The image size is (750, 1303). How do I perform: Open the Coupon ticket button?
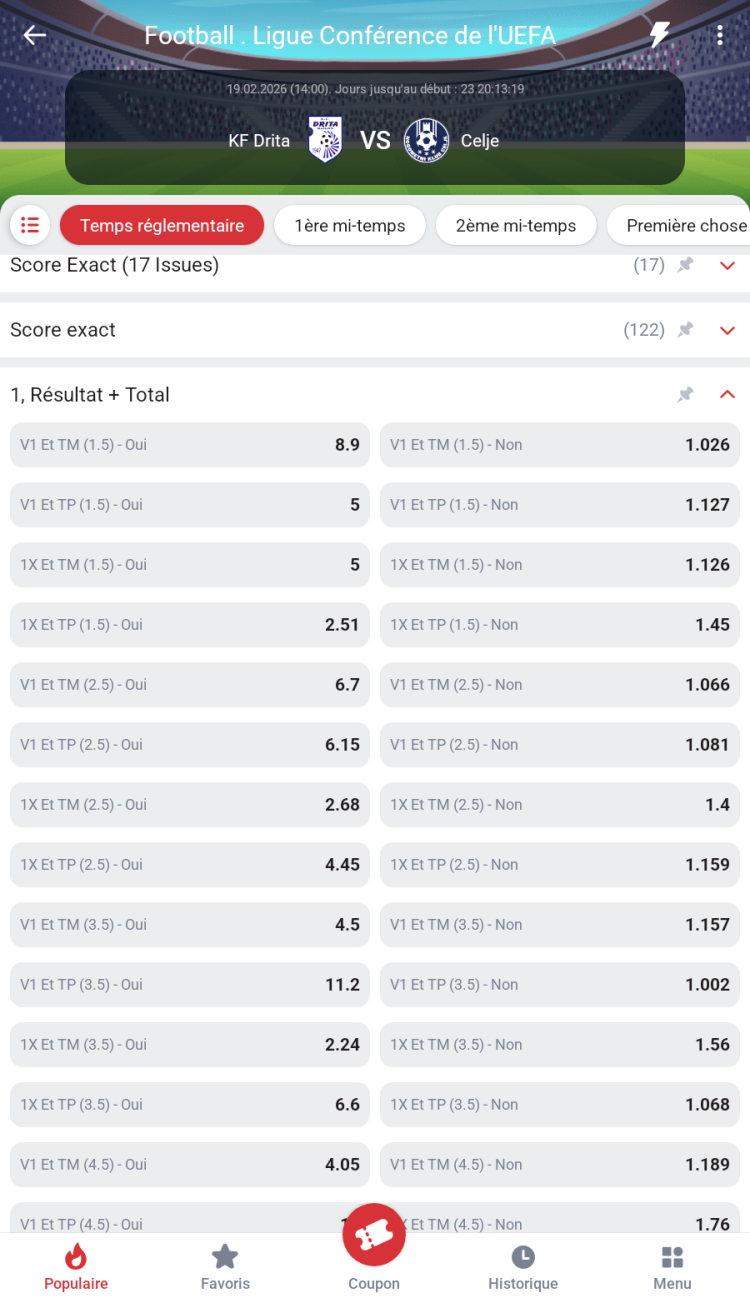tap(374, 1237)
